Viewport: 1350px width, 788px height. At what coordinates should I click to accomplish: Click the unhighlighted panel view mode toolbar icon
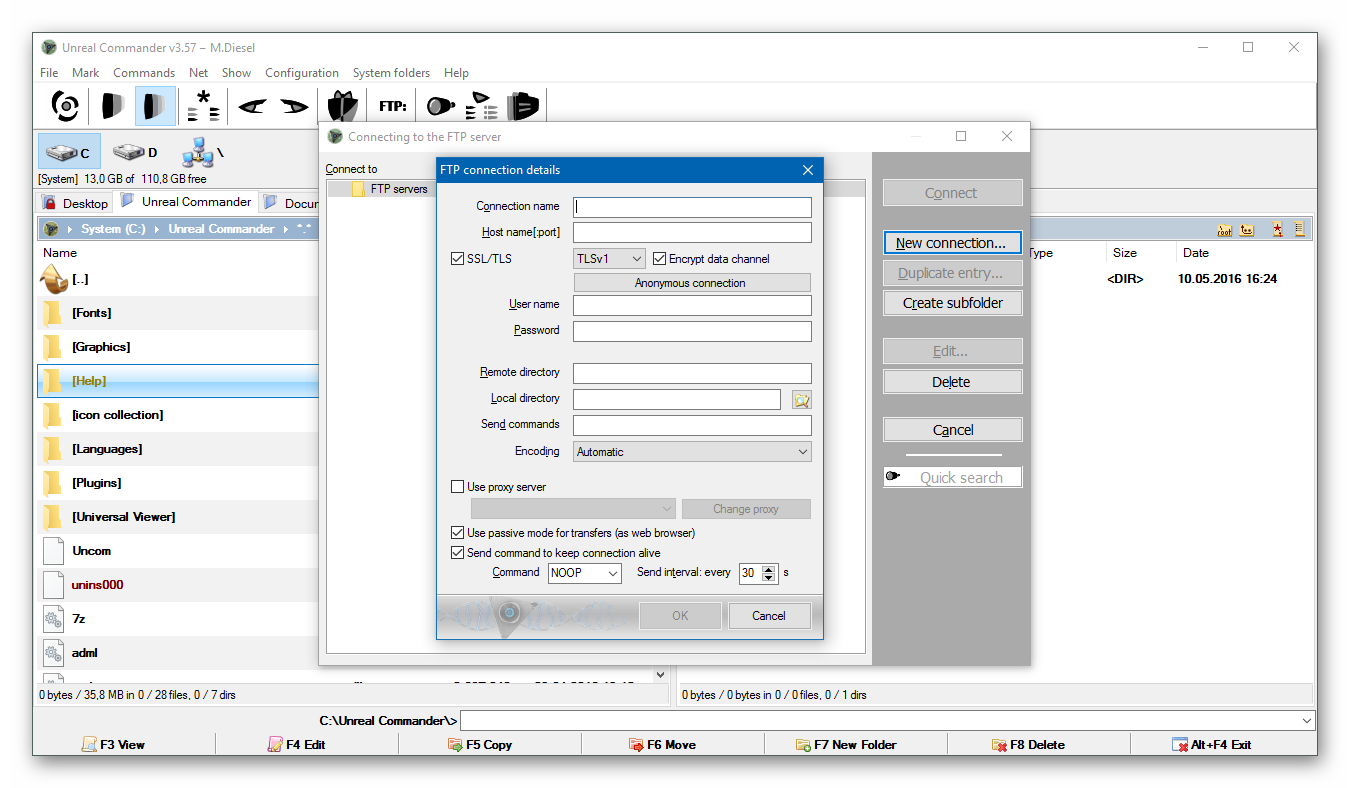112,105
